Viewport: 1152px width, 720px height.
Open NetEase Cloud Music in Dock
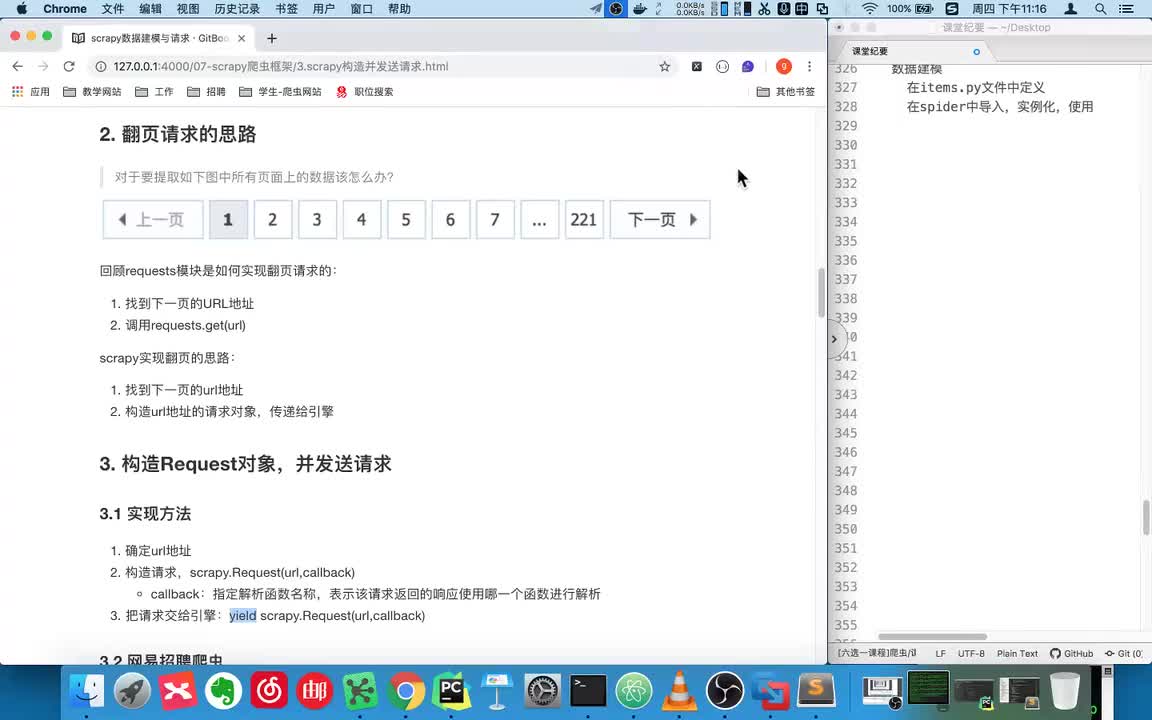269,691
